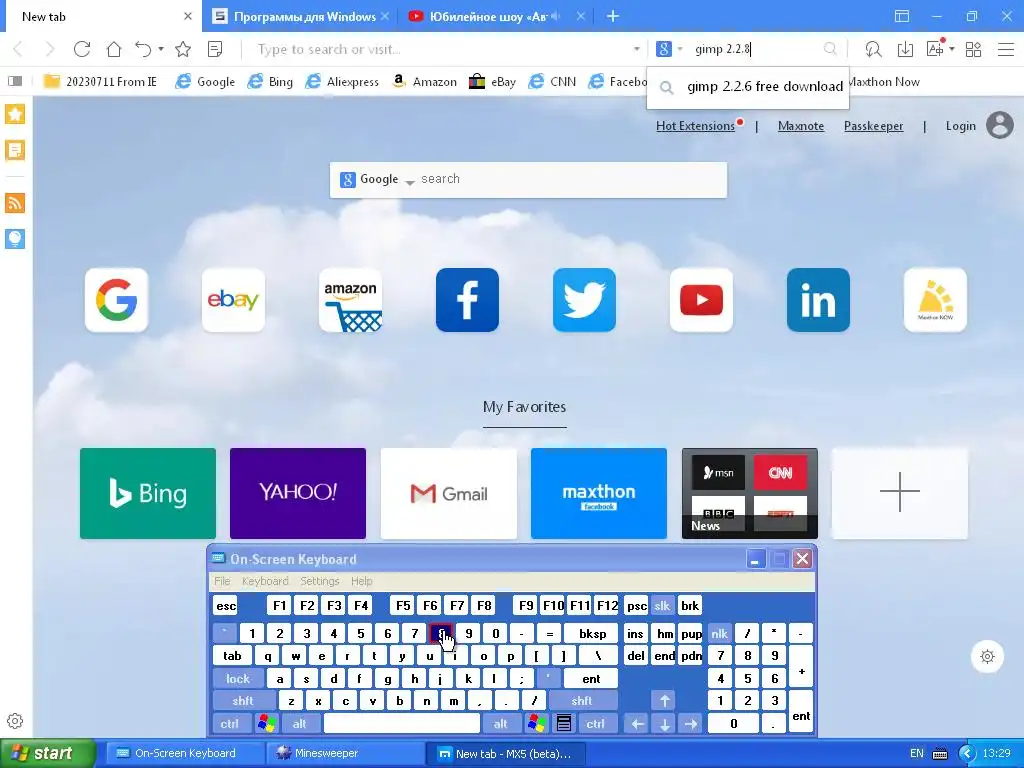
Task: Click the address bar input
Action: pyautogui.click(x=443, y=49)
